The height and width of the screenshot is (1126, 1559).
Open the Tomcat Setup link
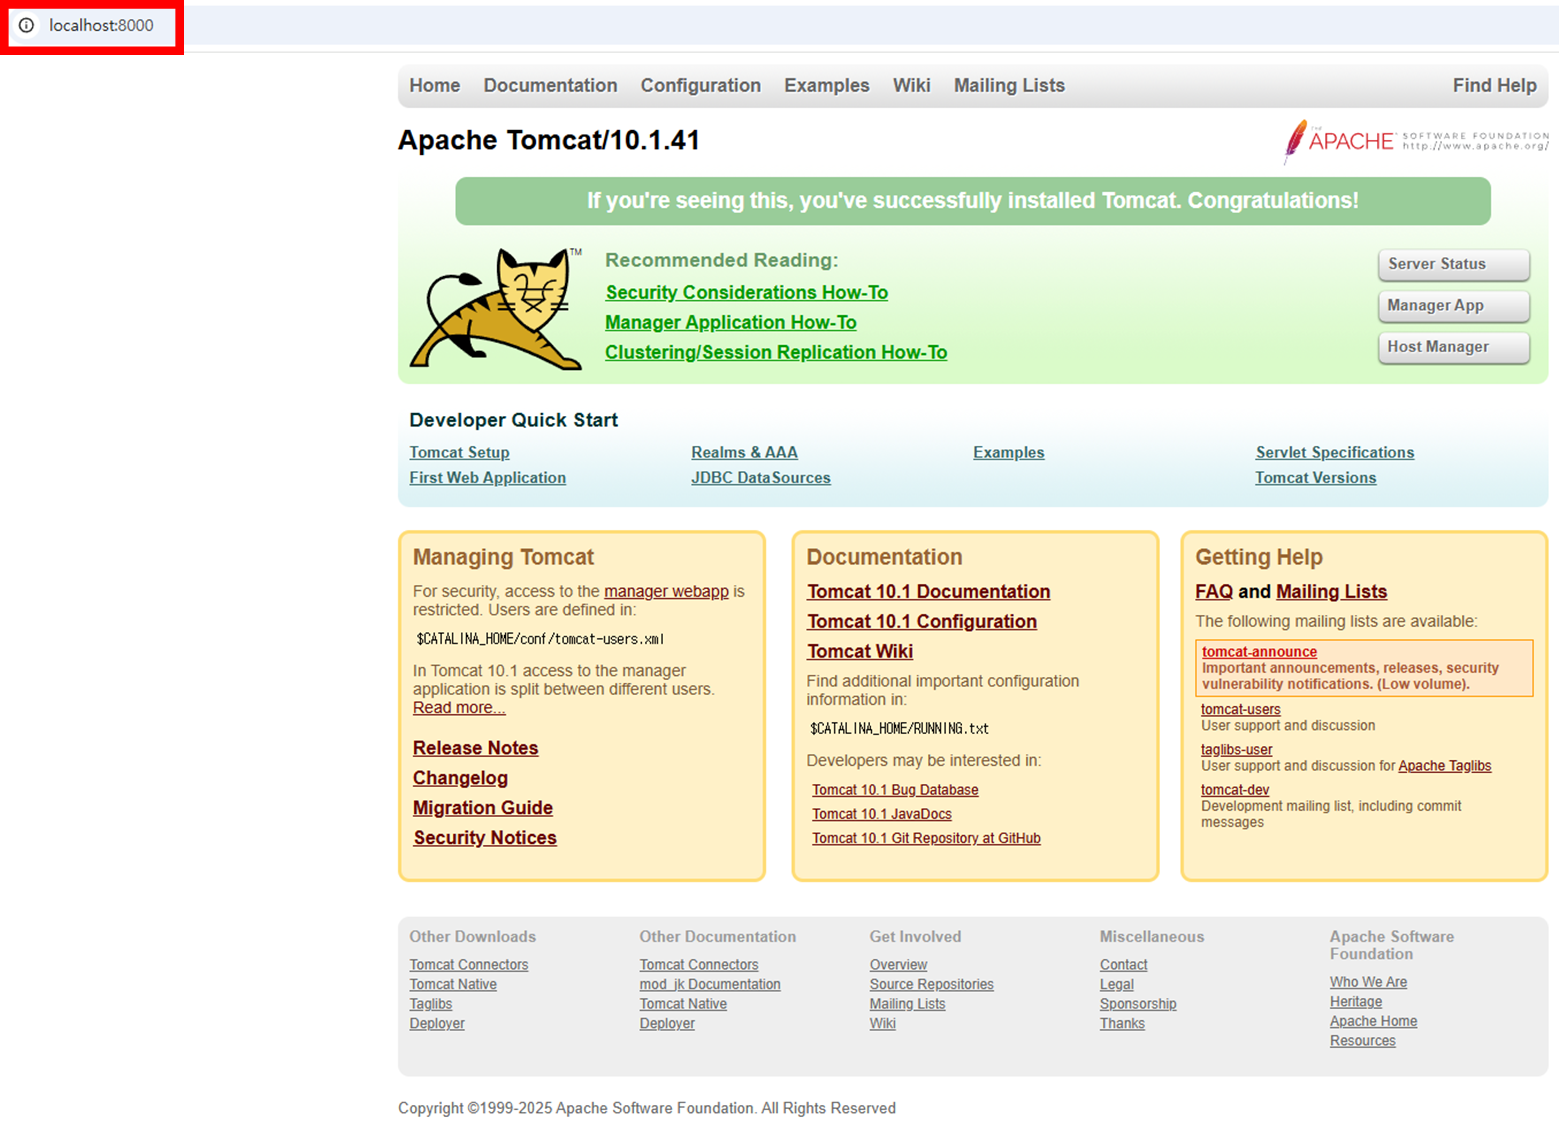(459, 452)
